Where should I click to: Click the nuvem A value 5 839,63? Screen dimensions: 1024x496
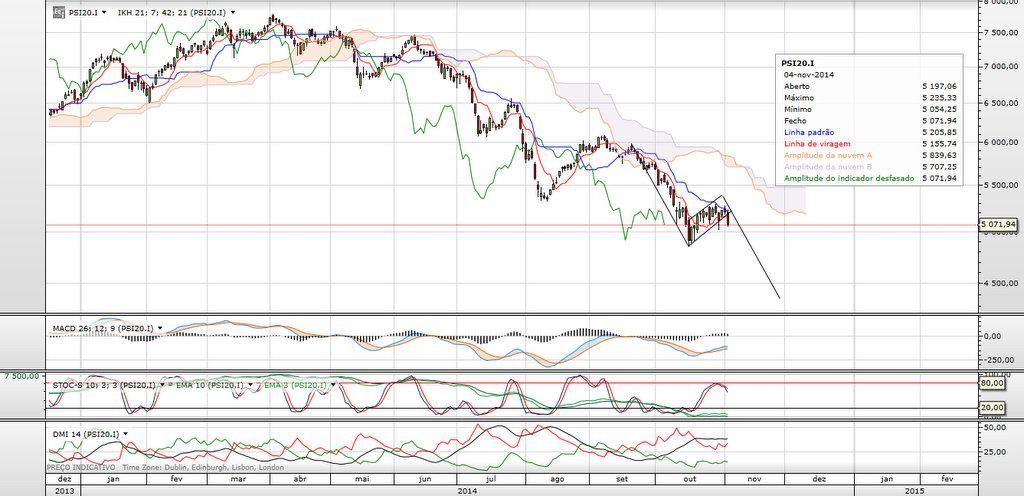(939, 155)
